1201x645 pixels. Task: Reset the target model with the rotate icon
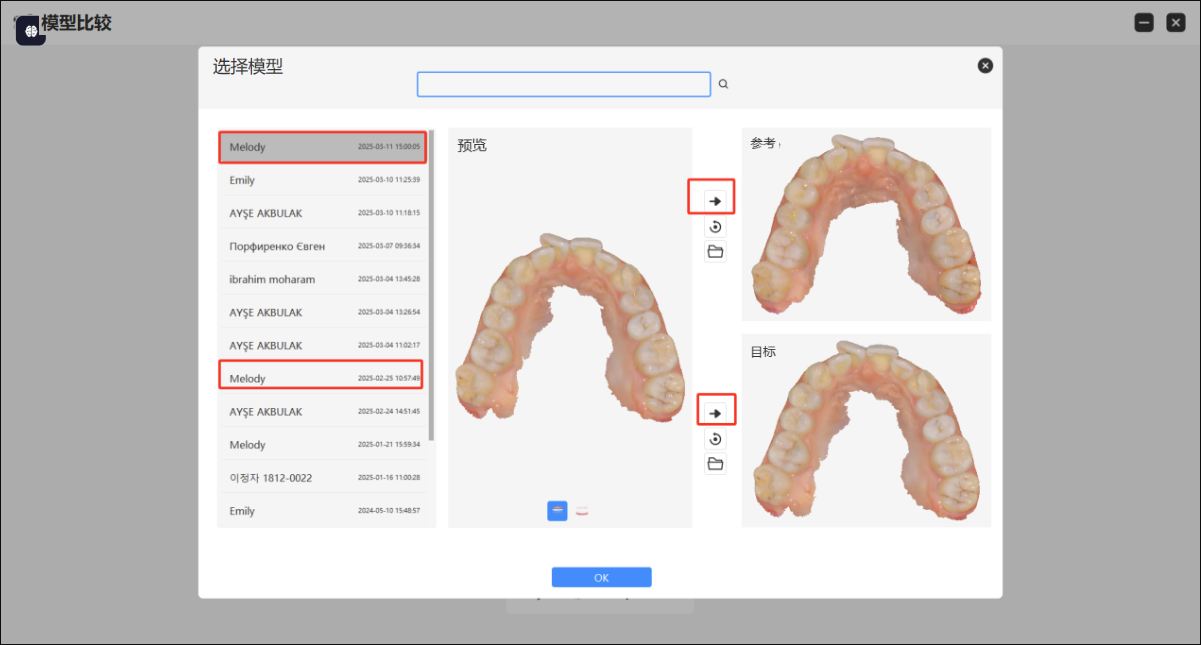pos(715,439)
